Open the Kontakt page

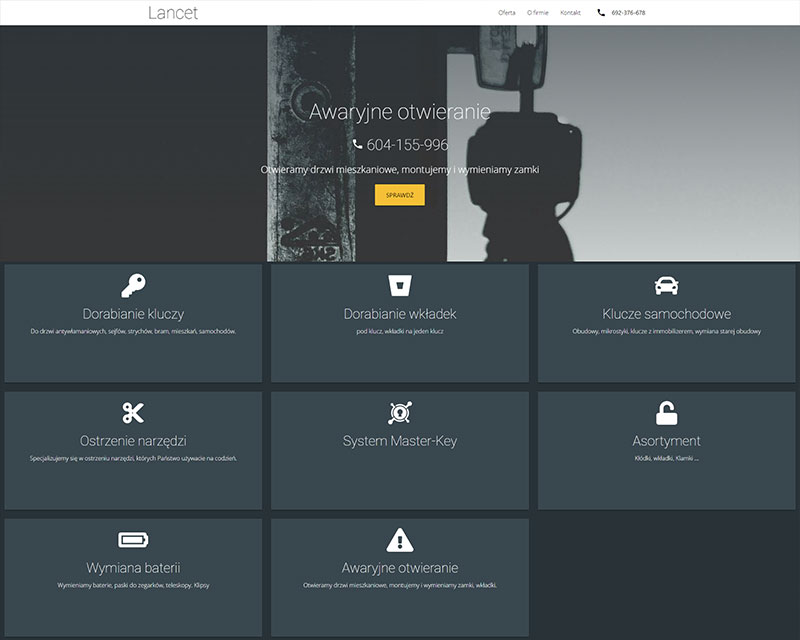569,13
